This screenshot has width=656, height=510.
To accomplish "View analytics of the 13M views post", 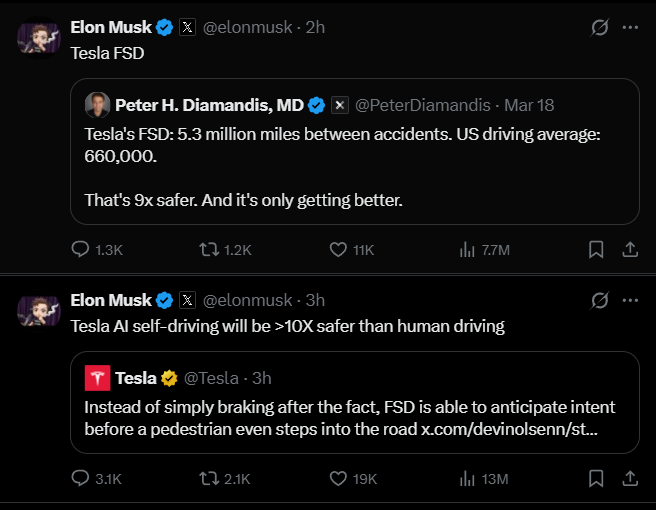I will tap(467, 479).
